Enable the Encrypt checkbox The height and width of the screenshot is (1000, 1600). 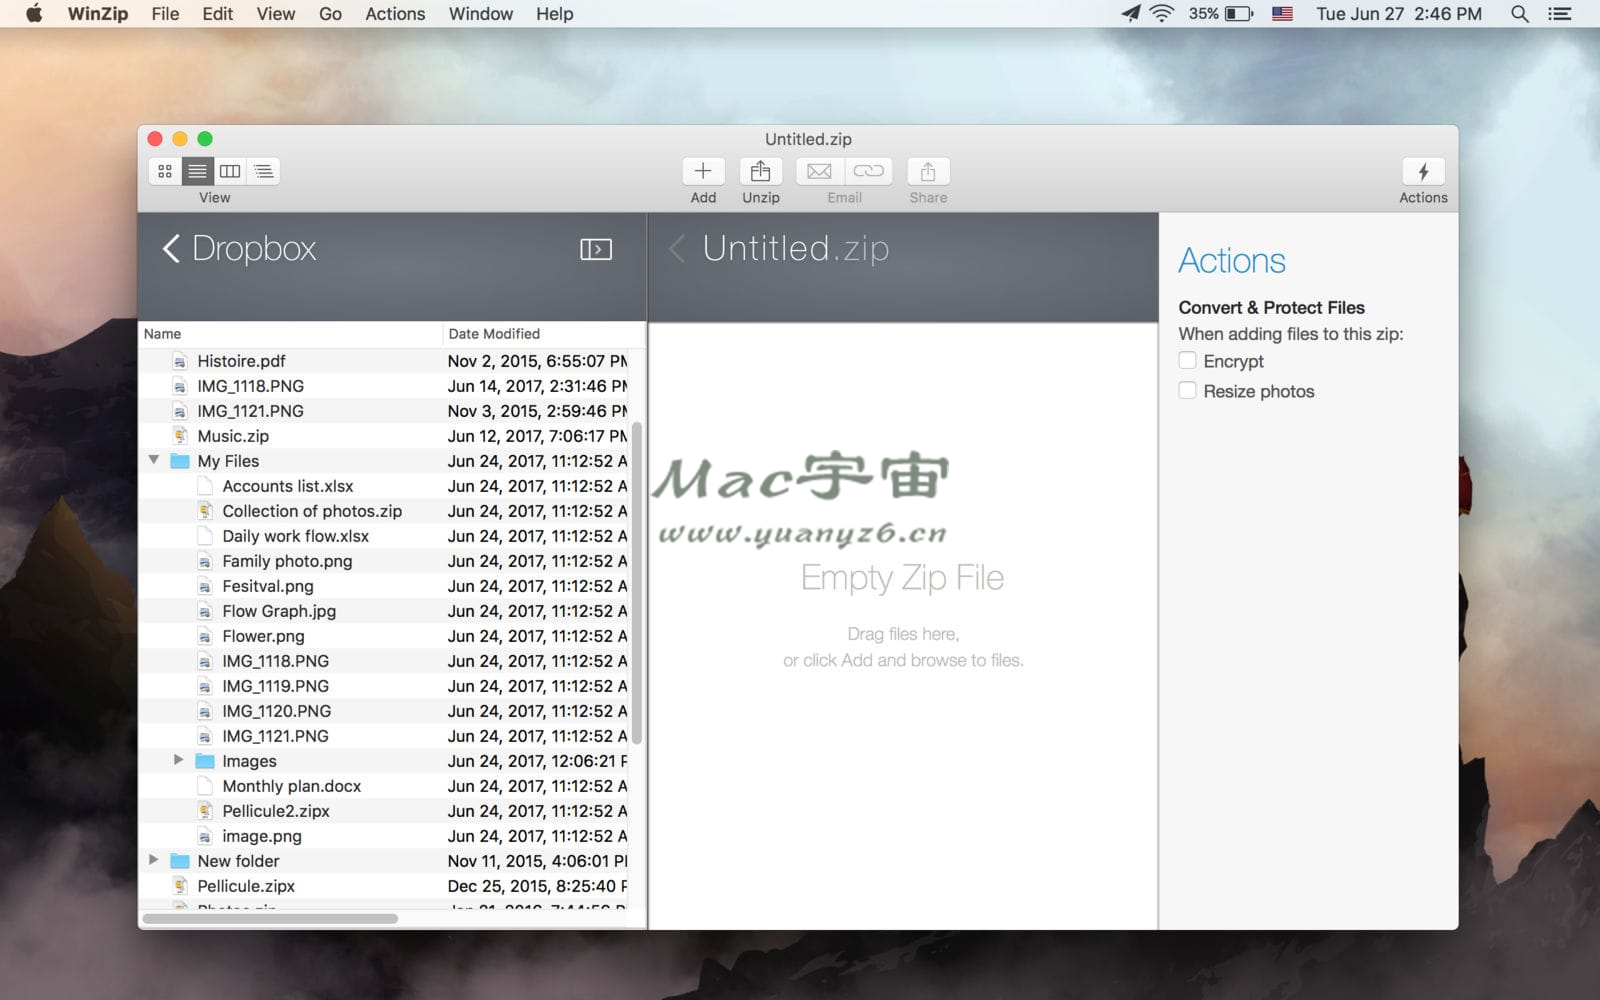(x=1187, y=361)
